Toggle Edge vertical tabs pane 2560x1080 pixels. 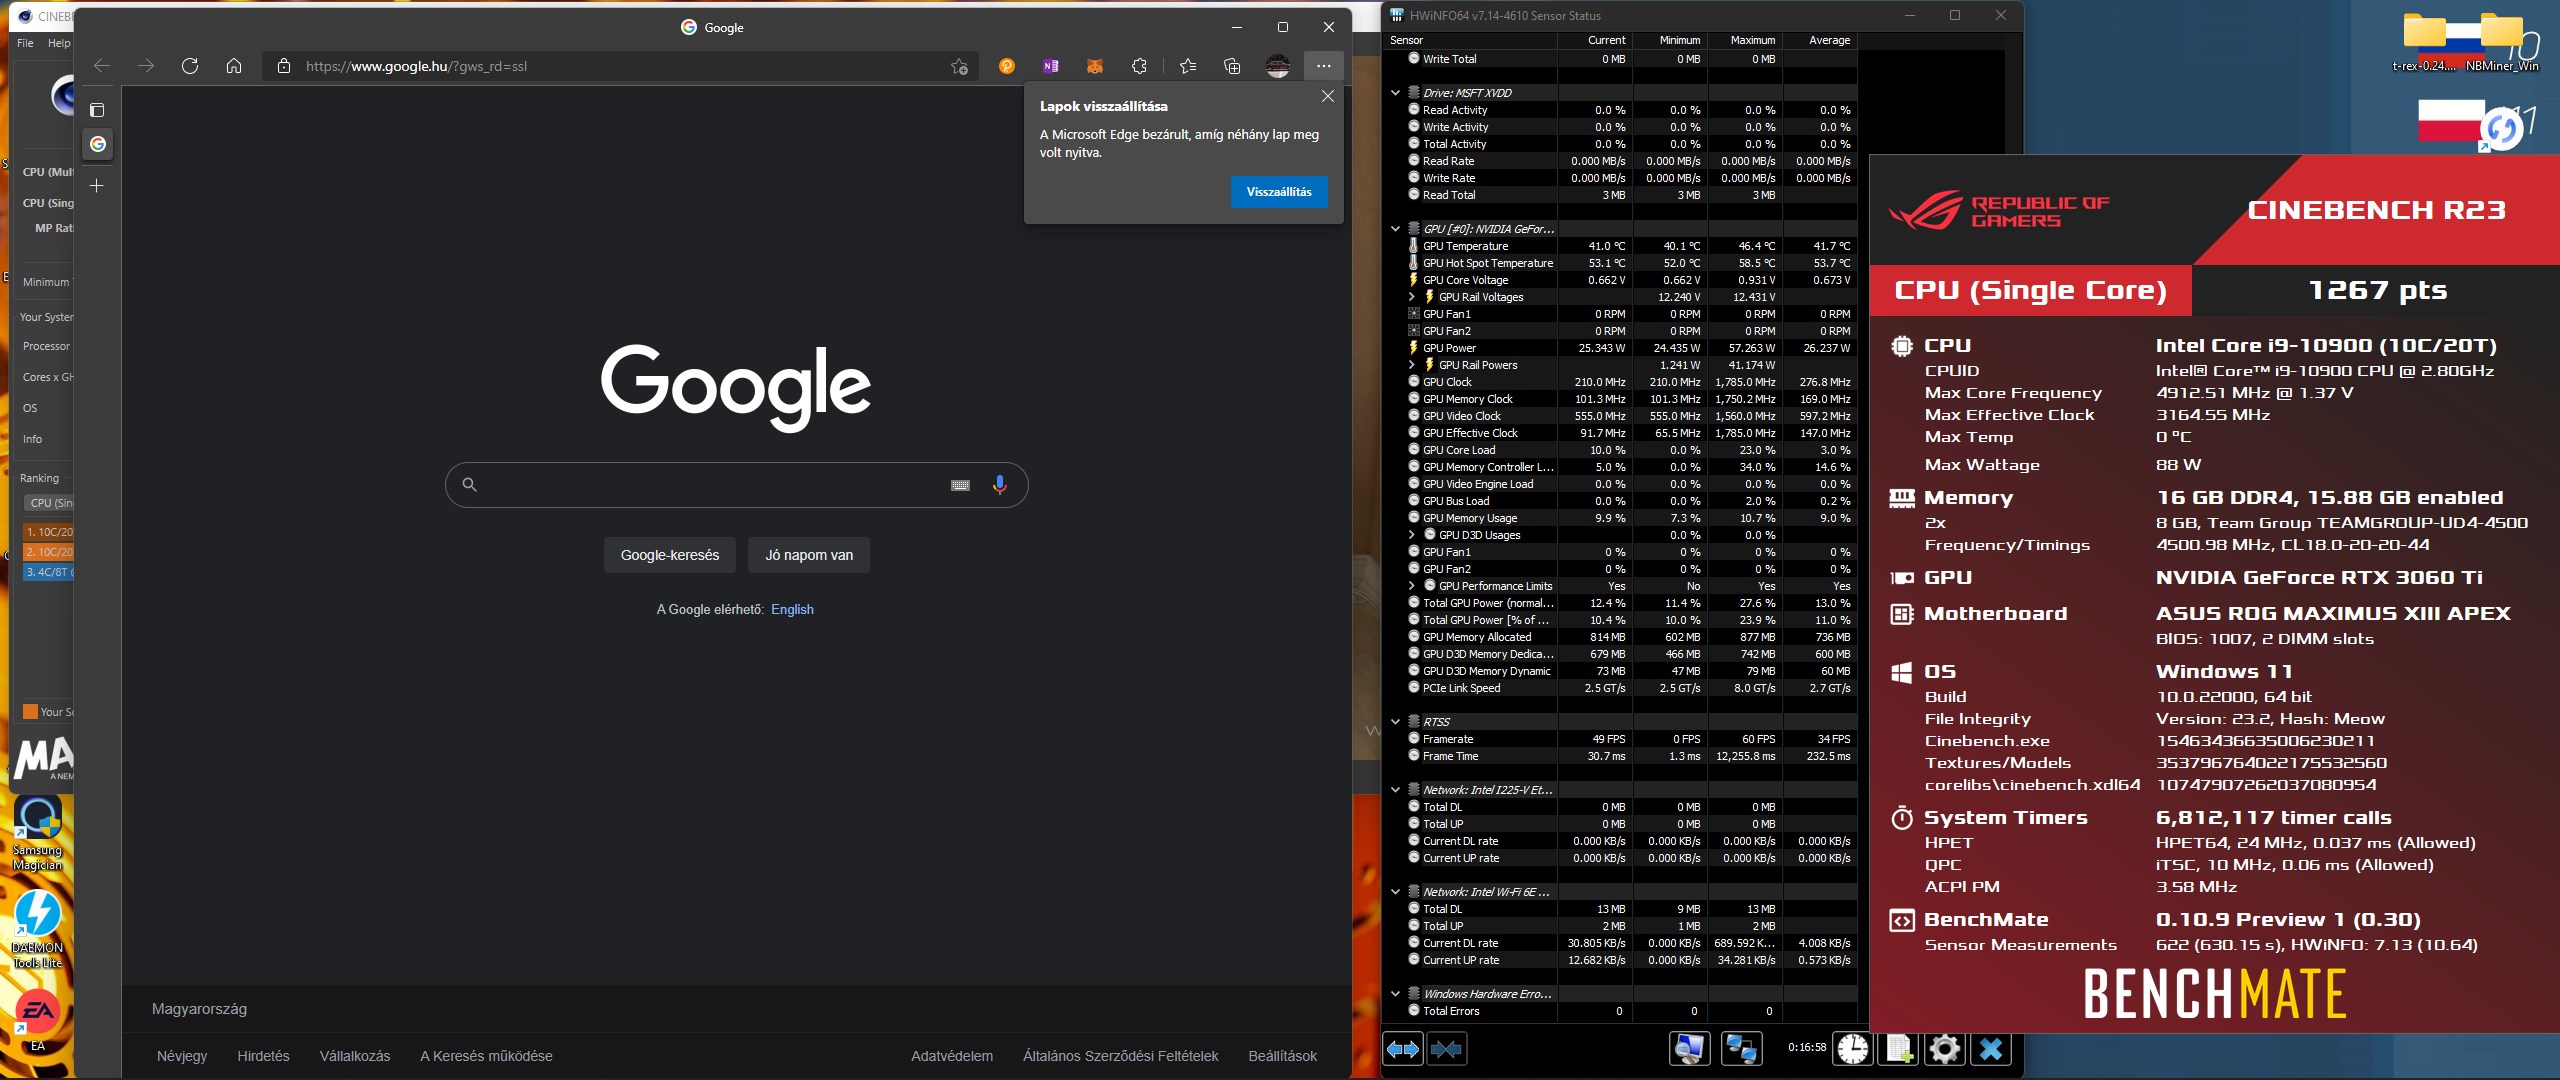[97, 110]
